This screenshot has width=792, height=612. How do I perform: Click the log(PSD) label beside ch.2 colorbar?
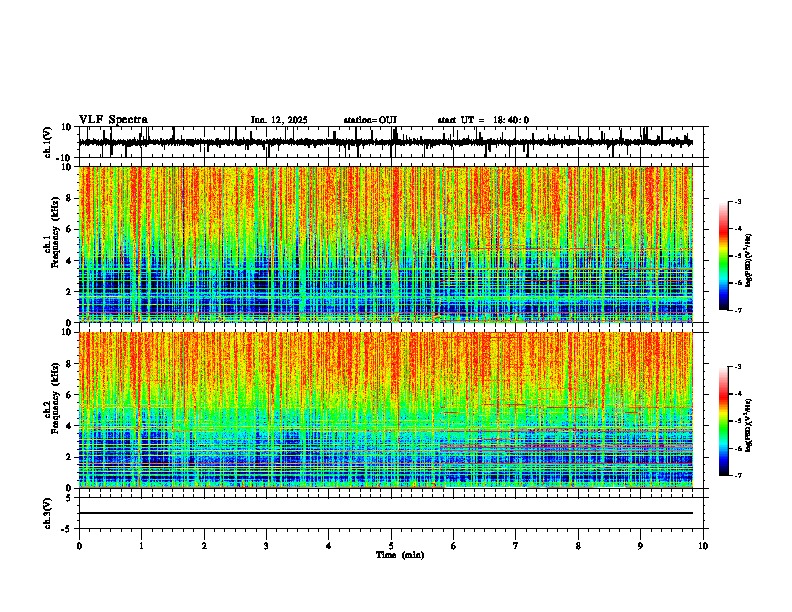(x=749, y=425)
